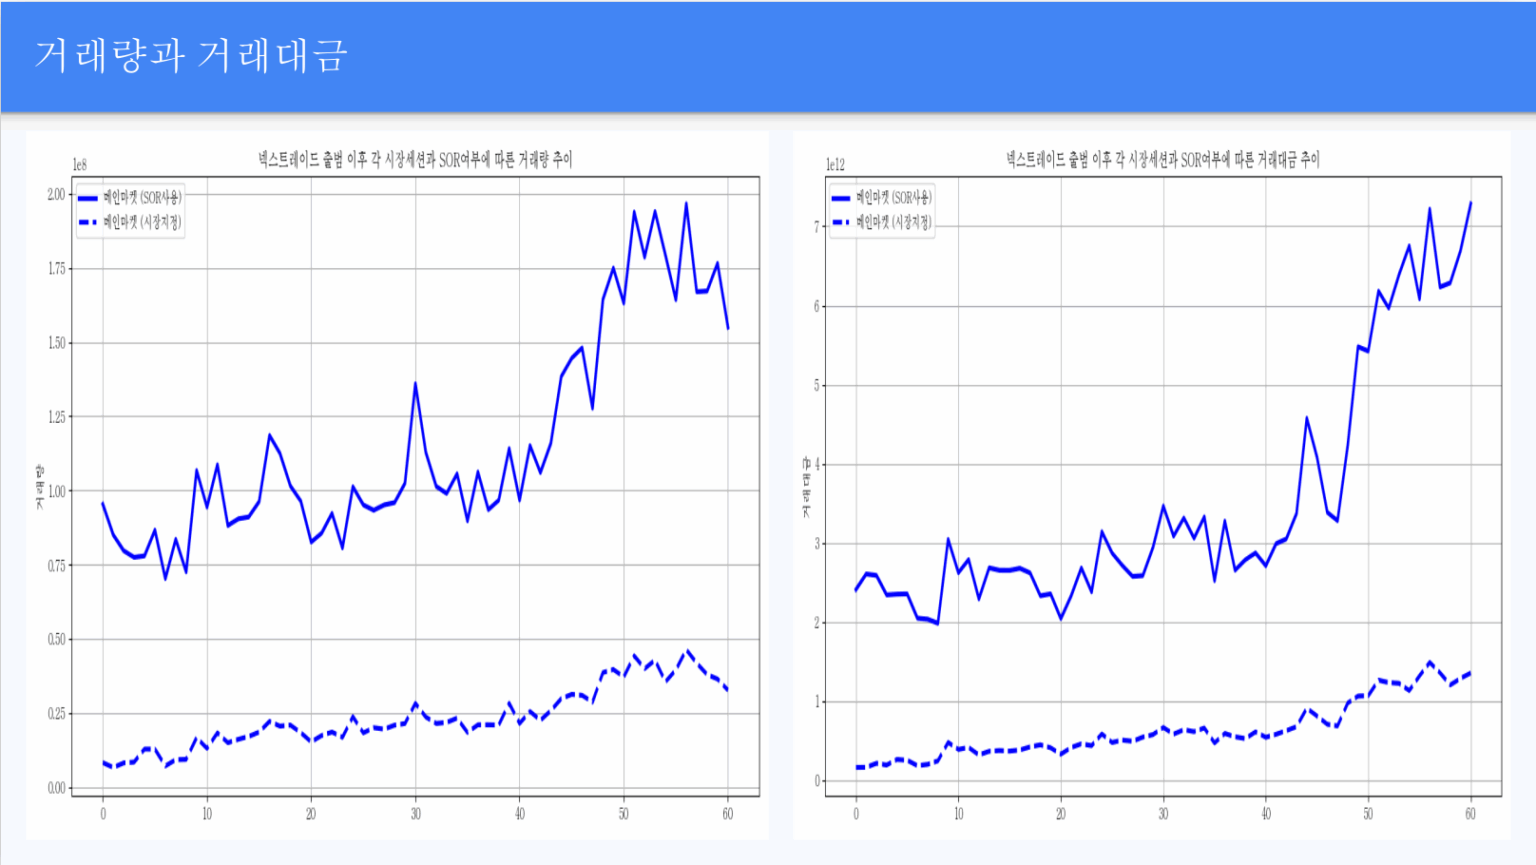Select the left chart title about 거래량 추이
1536x865 pixels.
[x=415, y=159]
